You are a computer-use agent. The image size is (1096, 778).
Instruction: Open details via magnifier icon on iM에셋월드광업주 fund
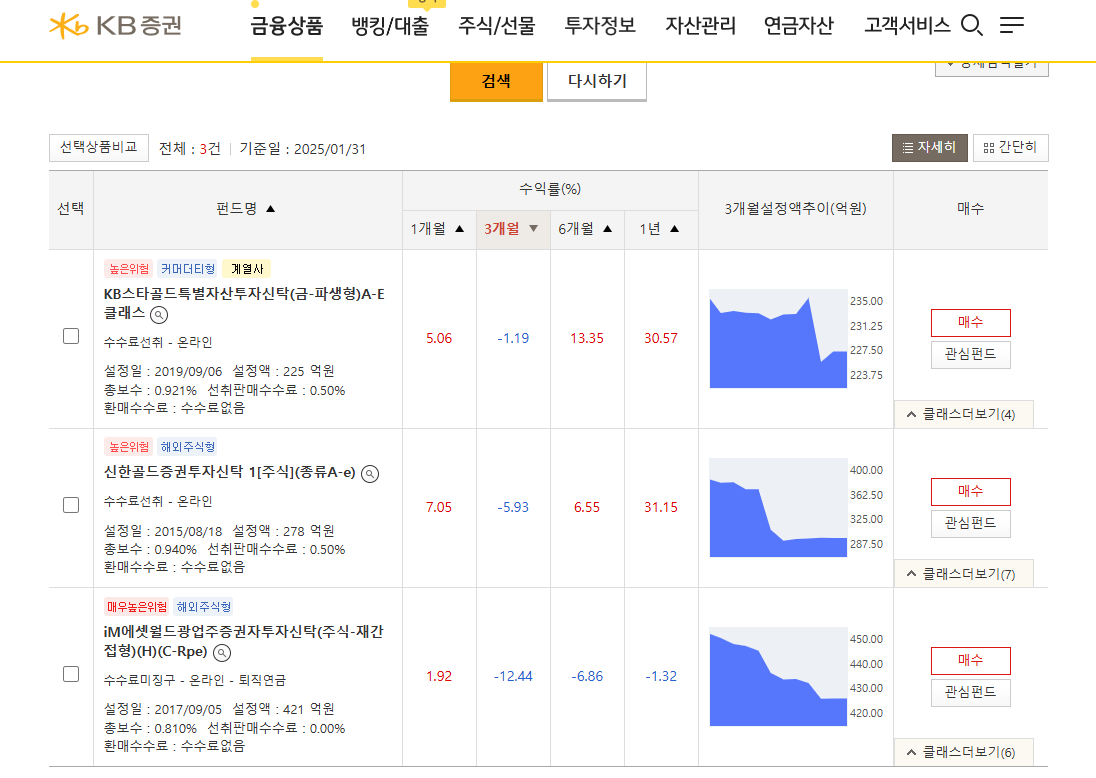(222, 651)
